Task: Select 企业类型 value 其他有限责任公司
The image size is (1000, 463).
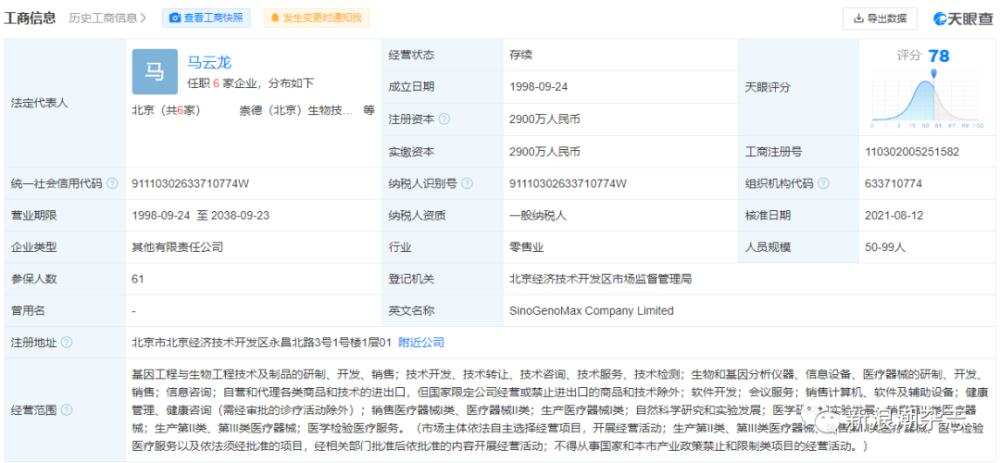Action: pos(177,247)
